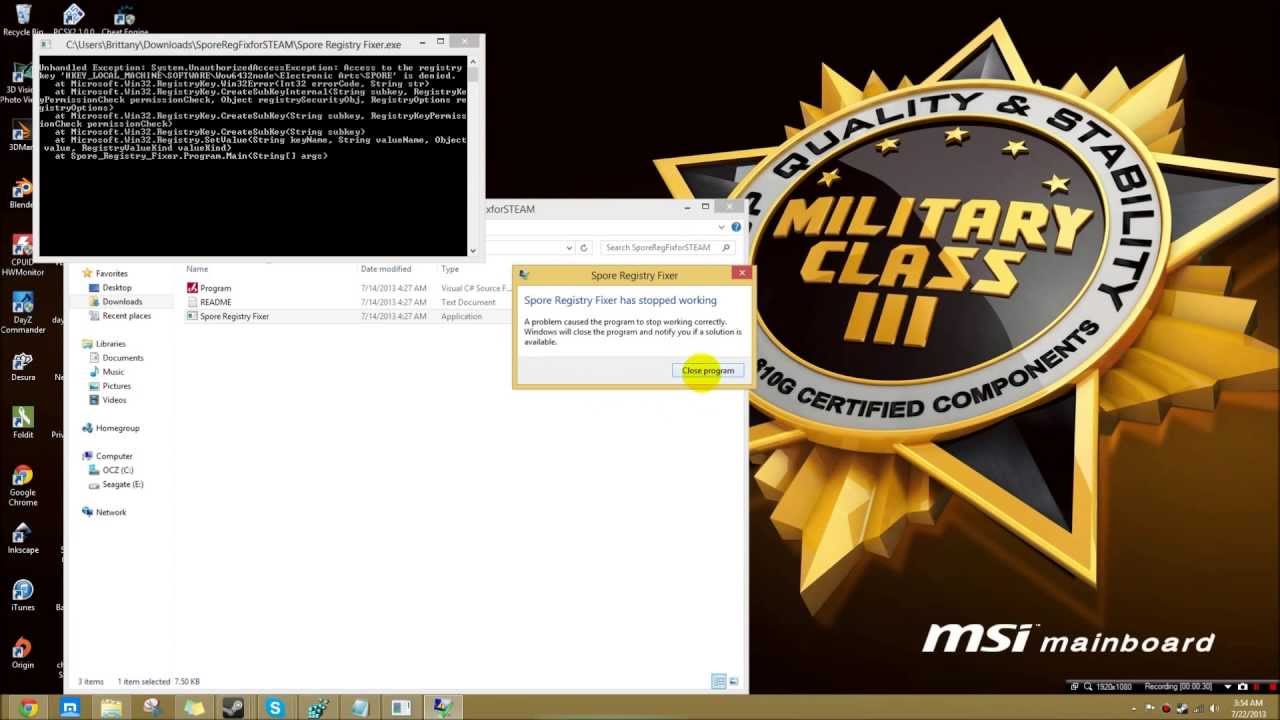Image resolution: width=1280 pixels, height=720 pixels.
Task: Open the address bar history dropdown
Action: coord(570,247)
